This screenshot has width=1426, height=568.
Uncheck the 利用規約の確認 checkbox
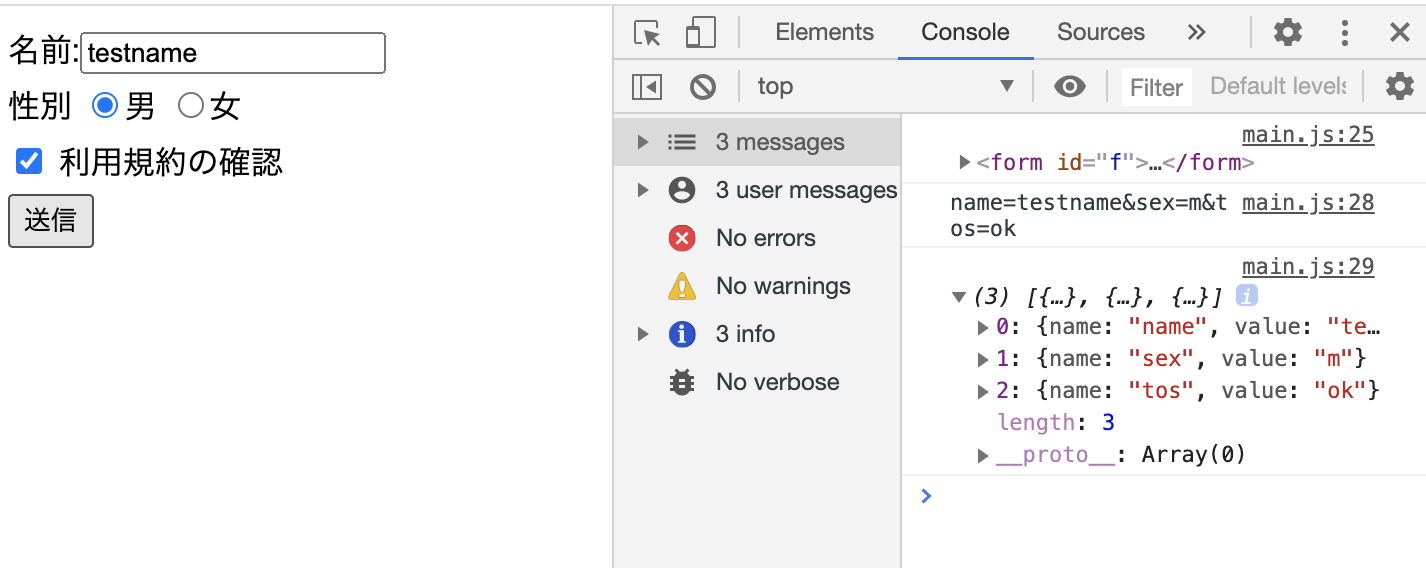[30, 160]
